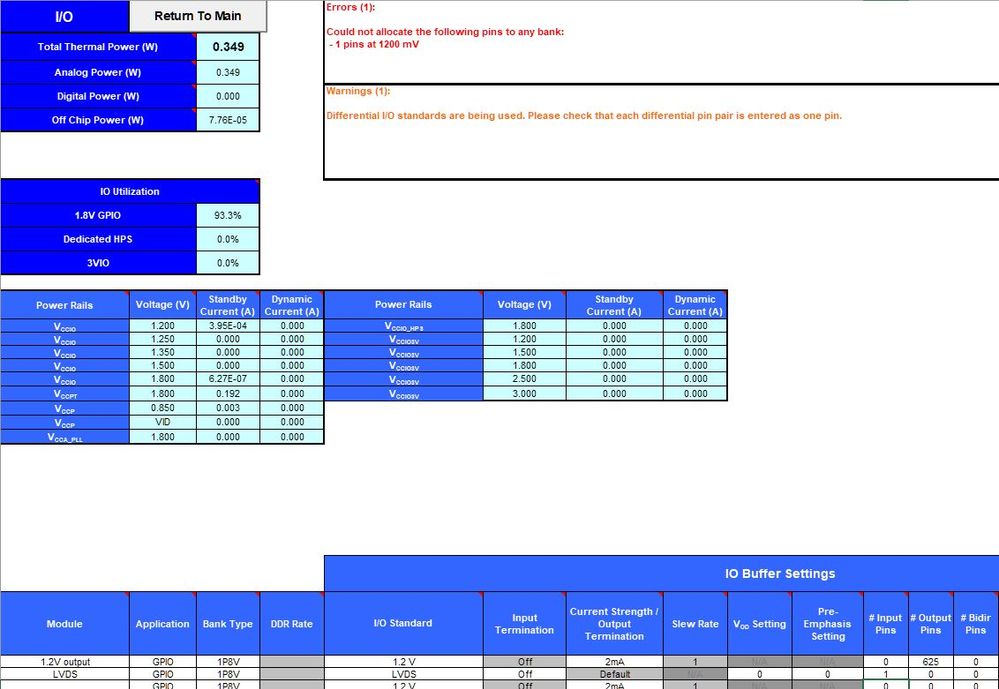Open the Slew Rate dropdown for 1.2V output
999x689 pixels.
point(695,661)
